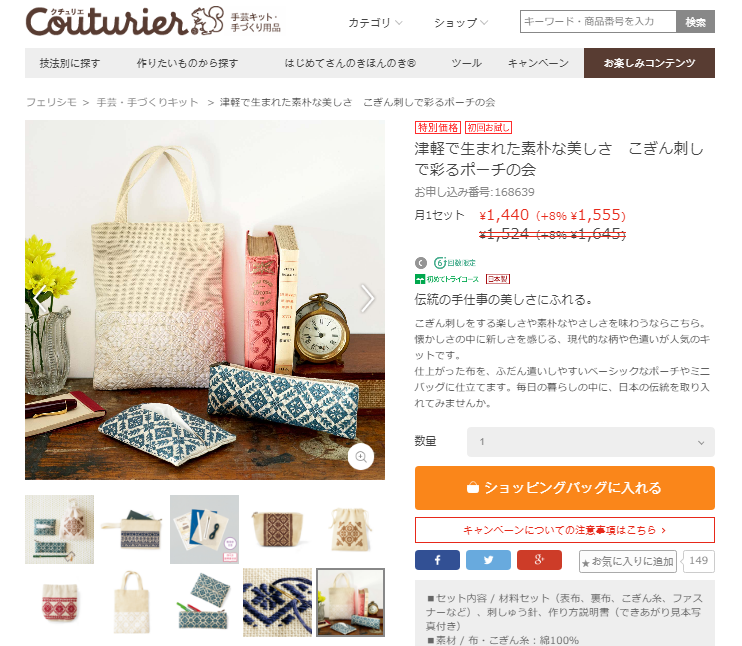Share the product on Google Plus
This screenshot has height=646, width=742.
point(539,560)
